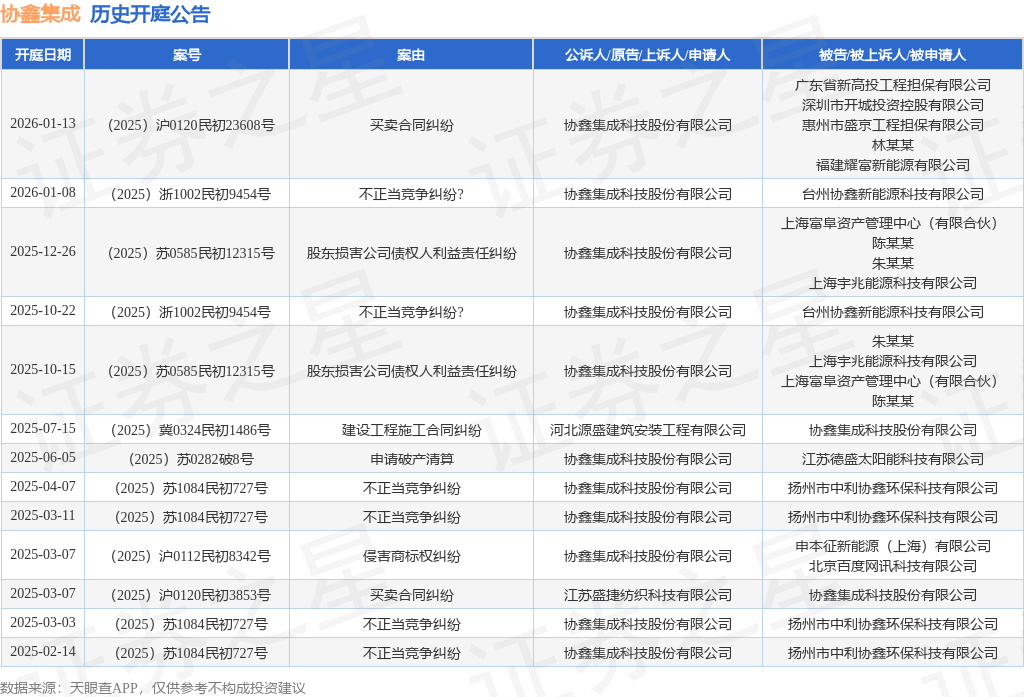Click plaintiff 协鑫集成科技股份有限公司 in the 2025-06-05 row
The height and width of the screenshot is (697, 1024).
click(648, 459)
